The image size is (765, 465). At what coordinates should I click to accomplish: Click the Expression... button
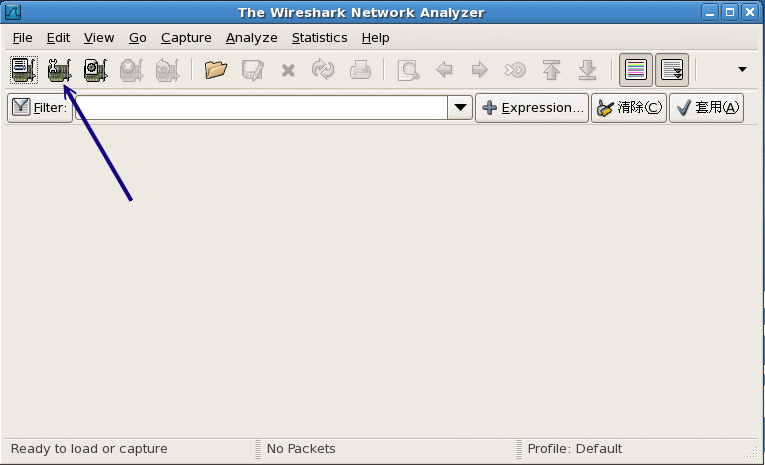[532, 108]
